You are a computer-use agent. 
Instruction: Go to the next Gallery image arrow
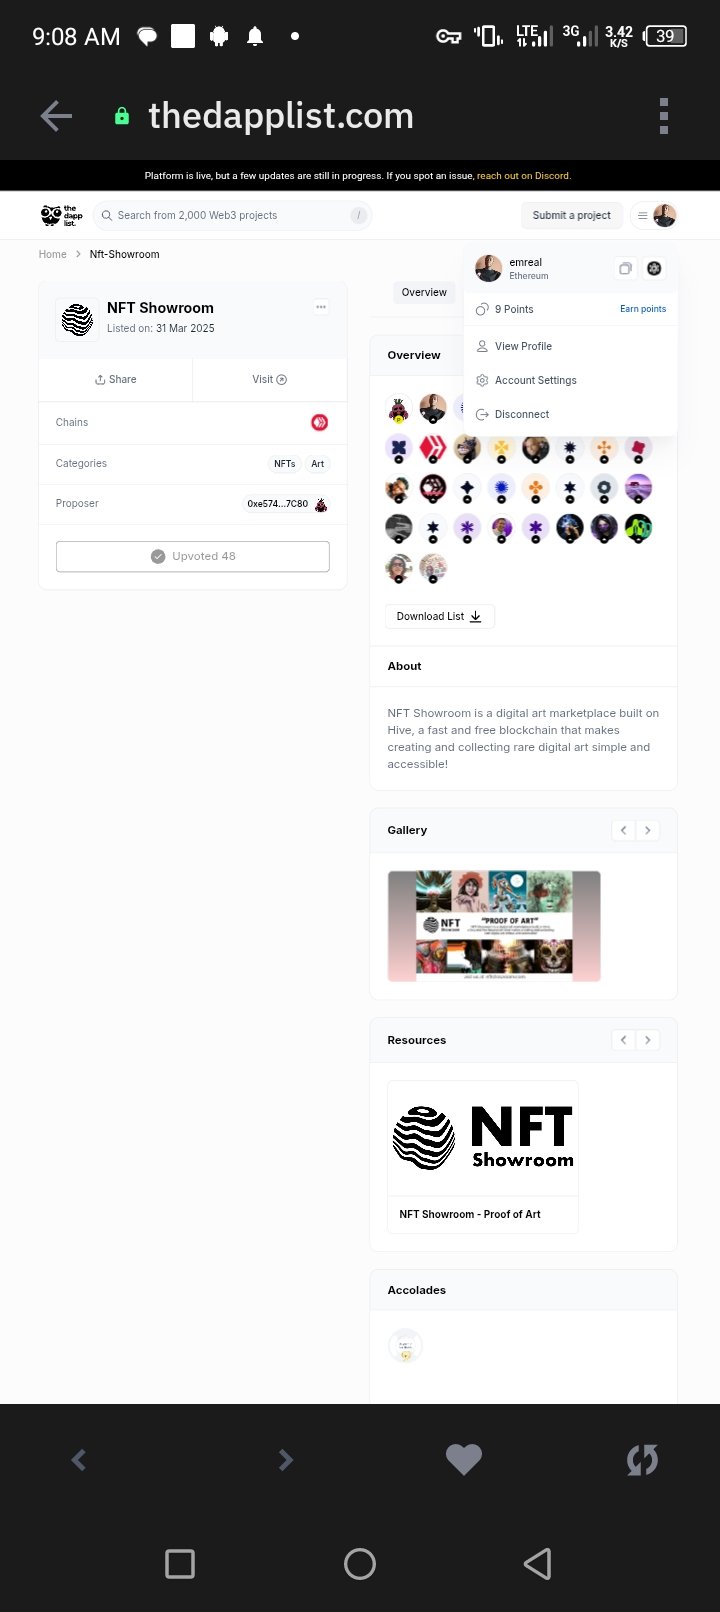(x=648, y=830)
